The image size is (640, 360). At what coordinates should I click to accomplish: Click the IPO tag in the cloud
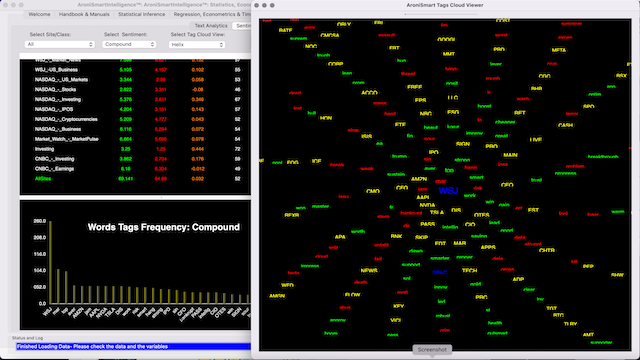click(x=433, y=152)
